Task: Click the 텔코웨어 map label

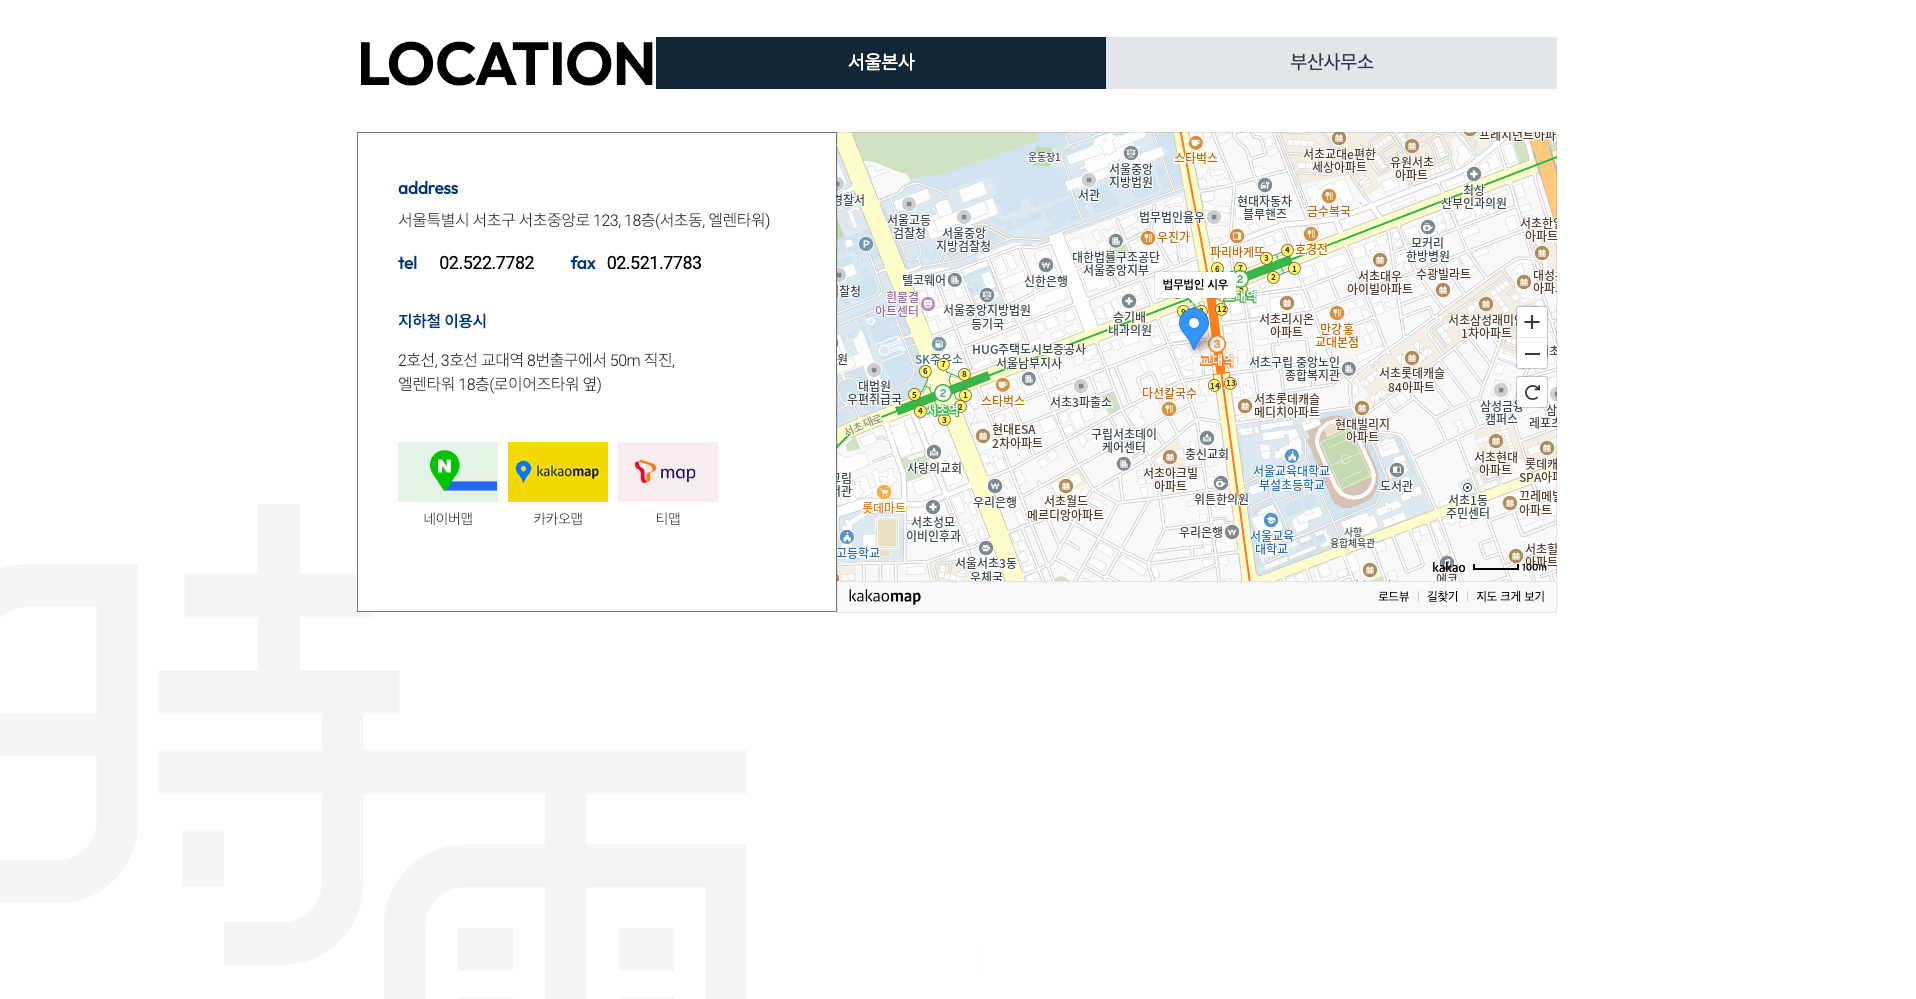Action: (923, 280)
